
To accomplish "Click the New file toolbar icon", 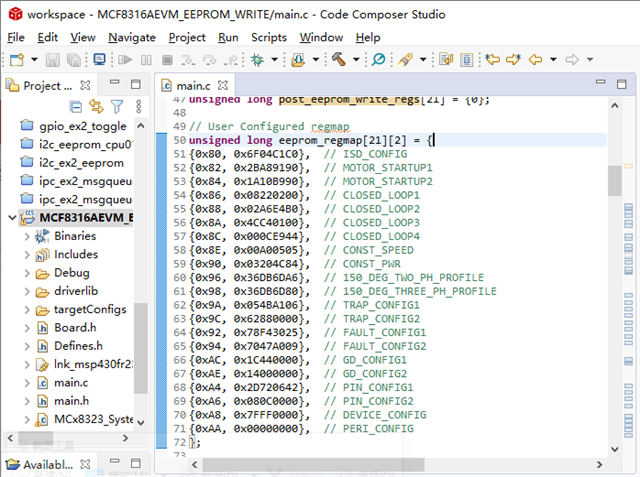I will [x=17, y=60].
